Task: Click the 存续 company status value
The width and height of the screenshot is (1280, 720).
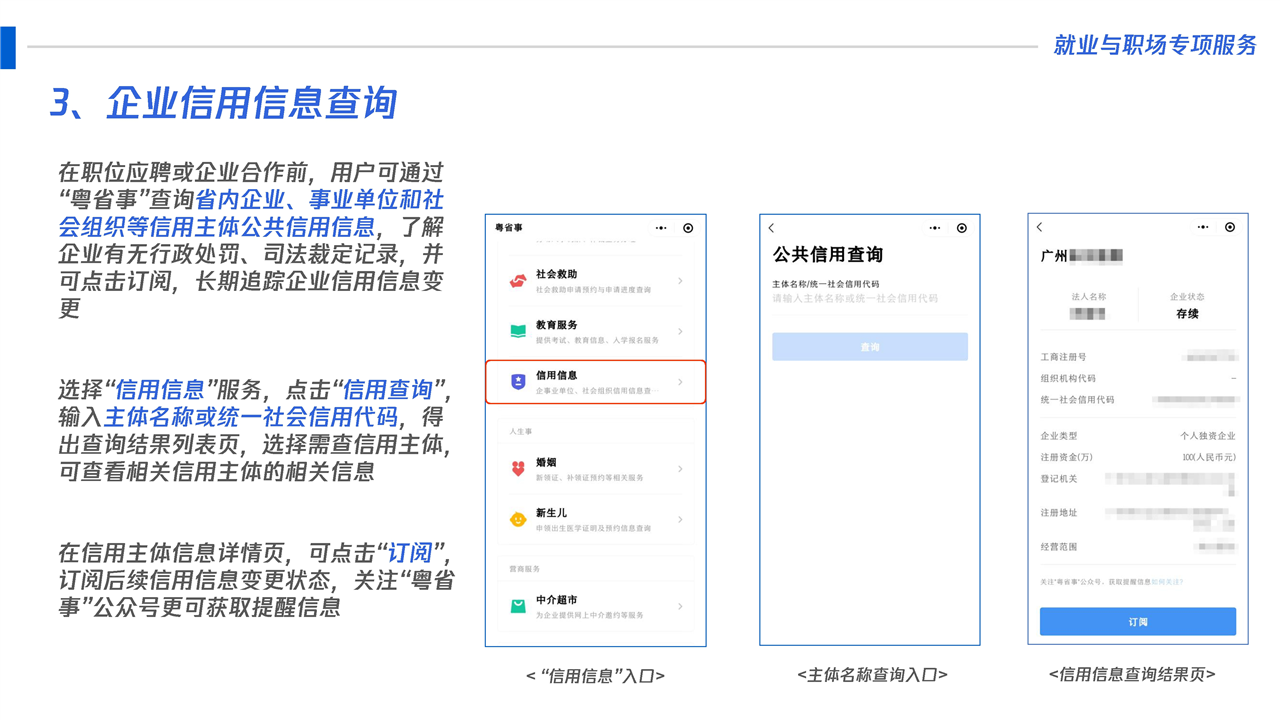Action: (x=1187, y=313)
